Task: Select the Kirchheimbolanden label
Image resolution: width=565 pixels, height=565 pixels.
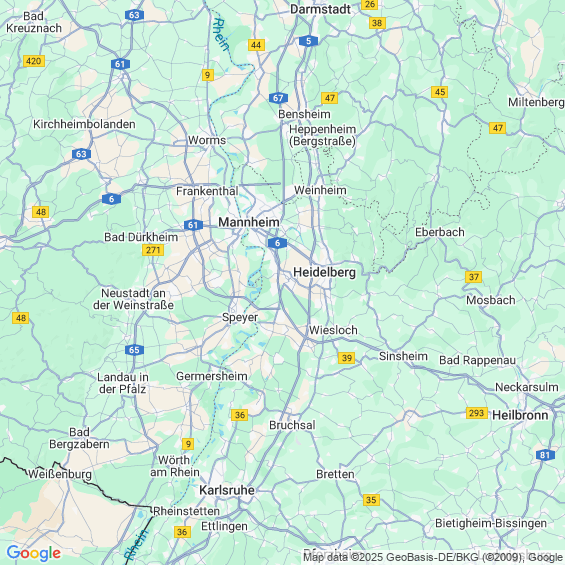Action: point(84,124)
